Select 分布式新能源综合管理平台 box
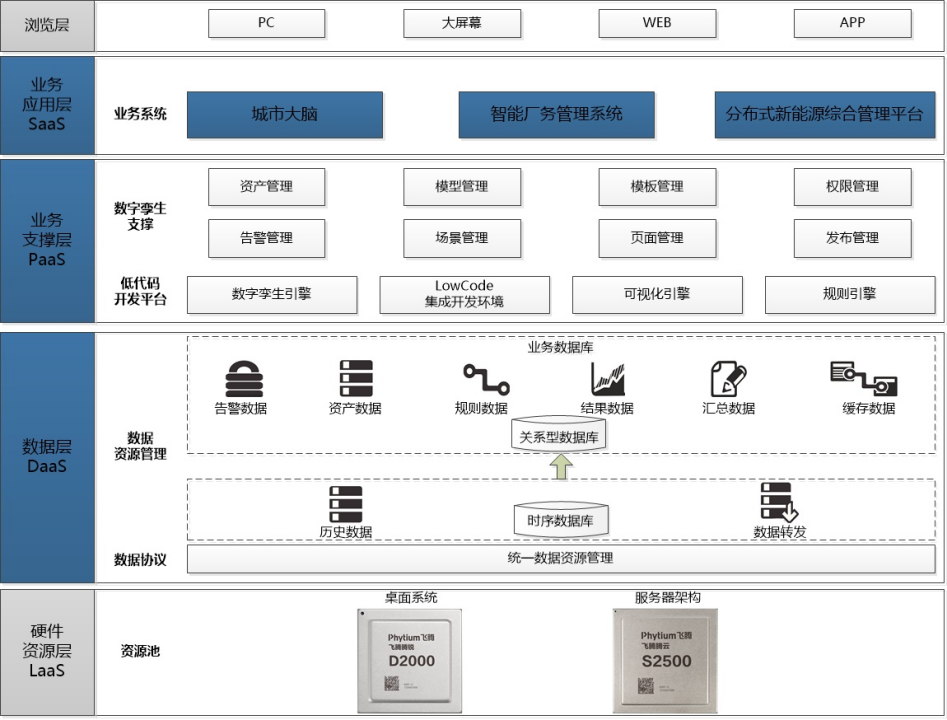This screenshot has height=720, width=947. [x=824, y=115]
